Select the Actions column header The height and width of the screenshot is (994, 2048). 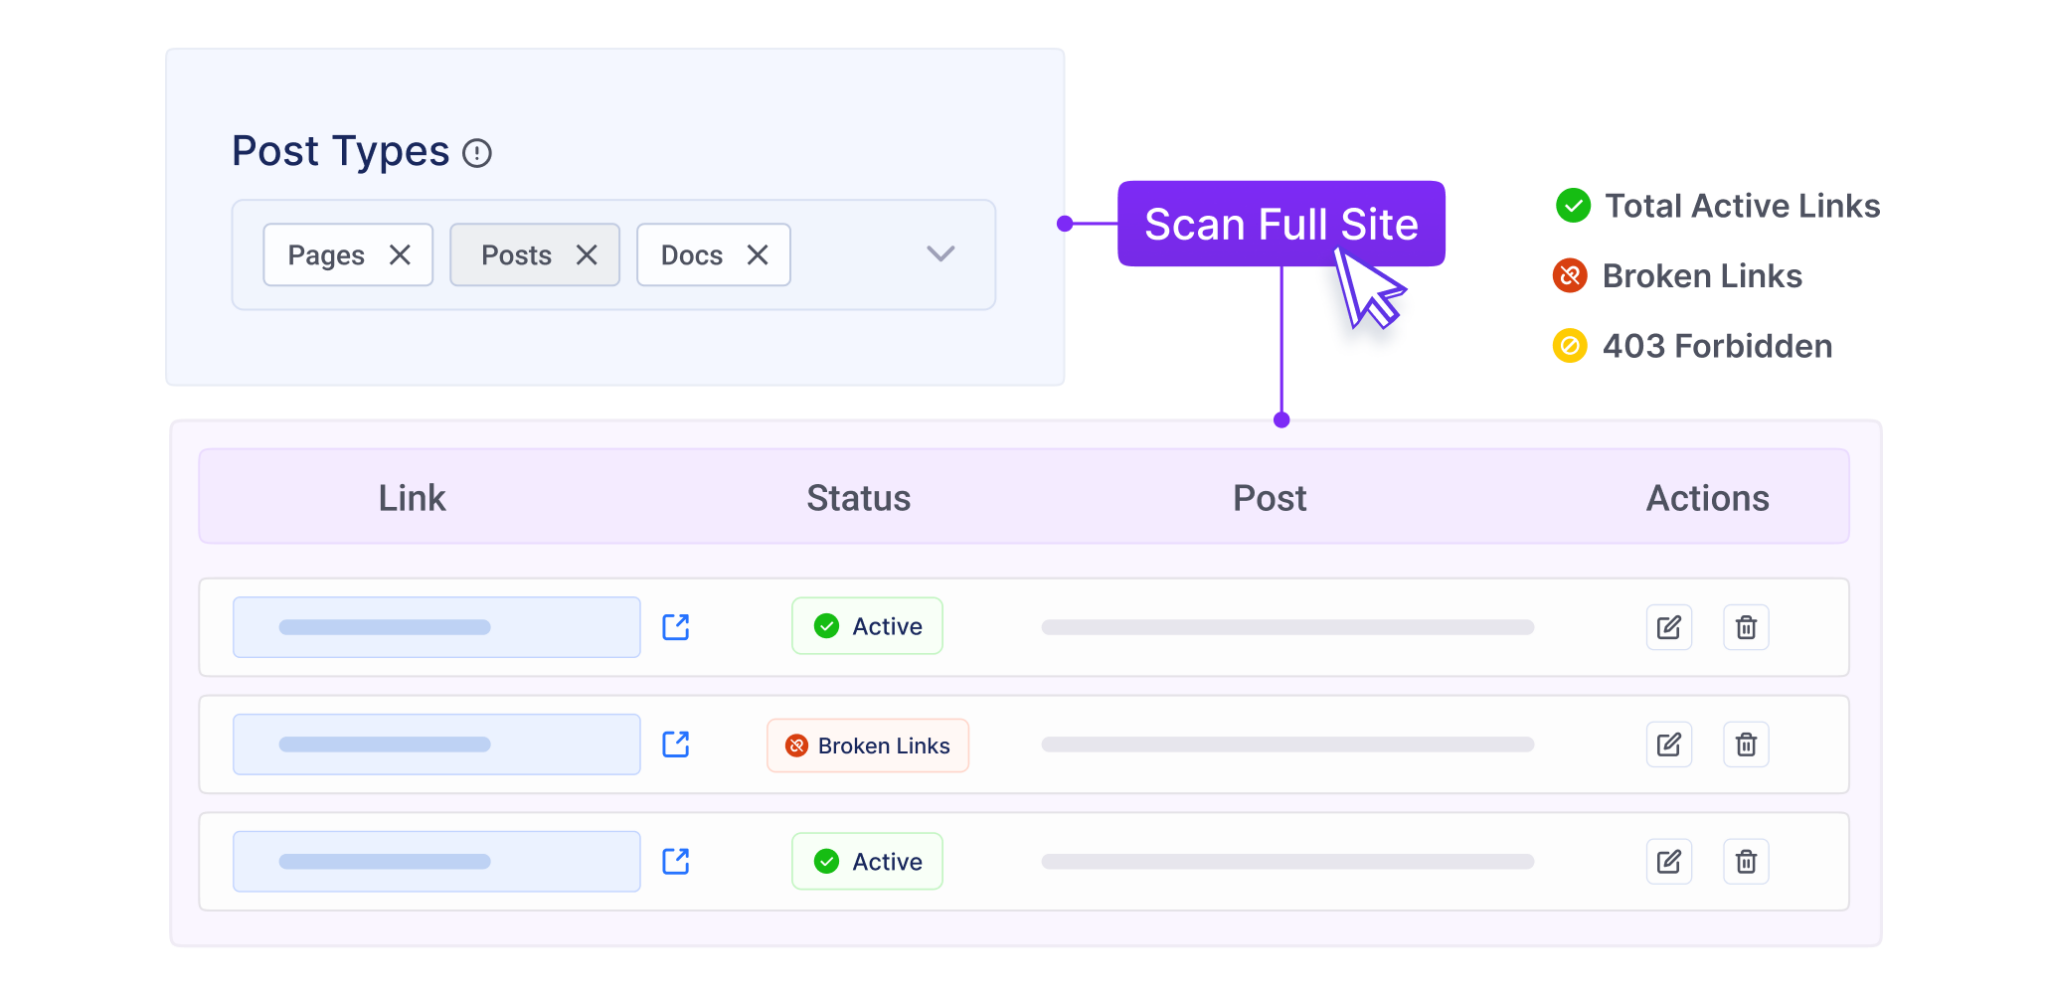click(x=1707, y=497)
